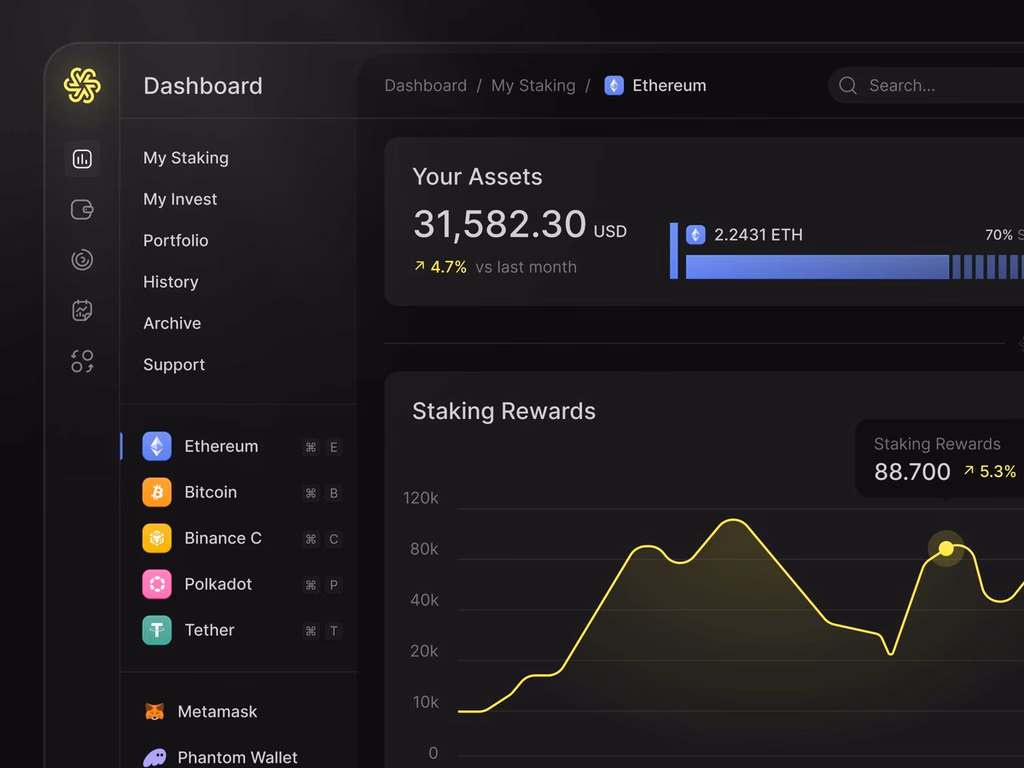Click the Bitcoin coin icon

(x=157, y=492)
